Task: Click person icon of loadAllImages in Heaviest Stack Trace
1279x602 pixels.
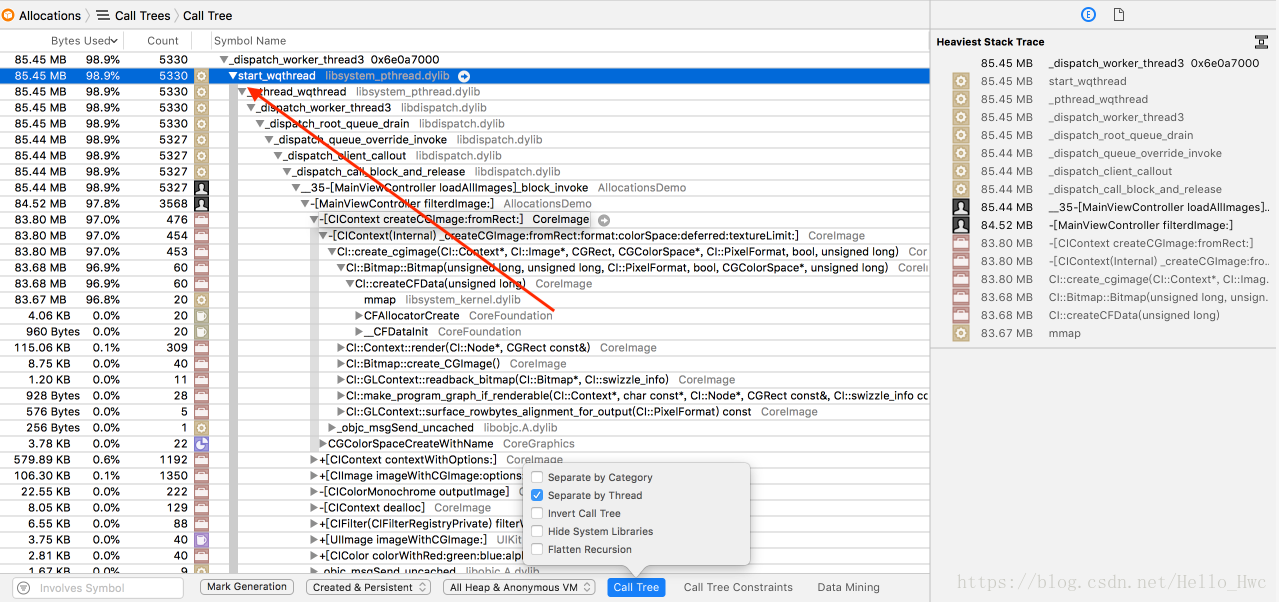Action: (x=961, y=207)
